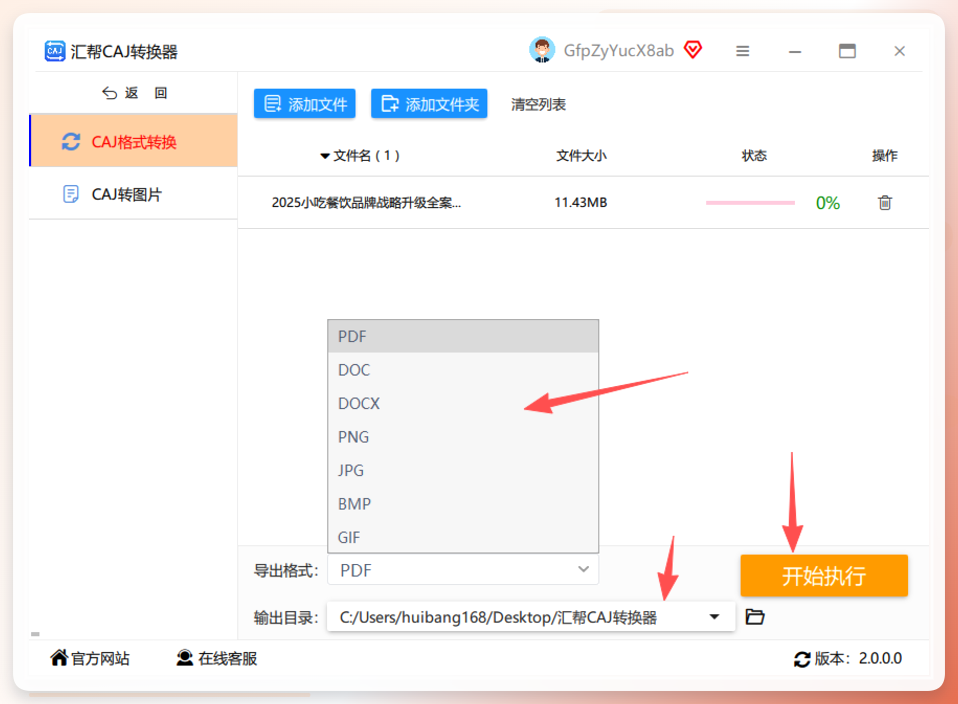This screenshot has height=704, width=958.
Task: Click the 11.43MB file size cell
Action: 580,202
